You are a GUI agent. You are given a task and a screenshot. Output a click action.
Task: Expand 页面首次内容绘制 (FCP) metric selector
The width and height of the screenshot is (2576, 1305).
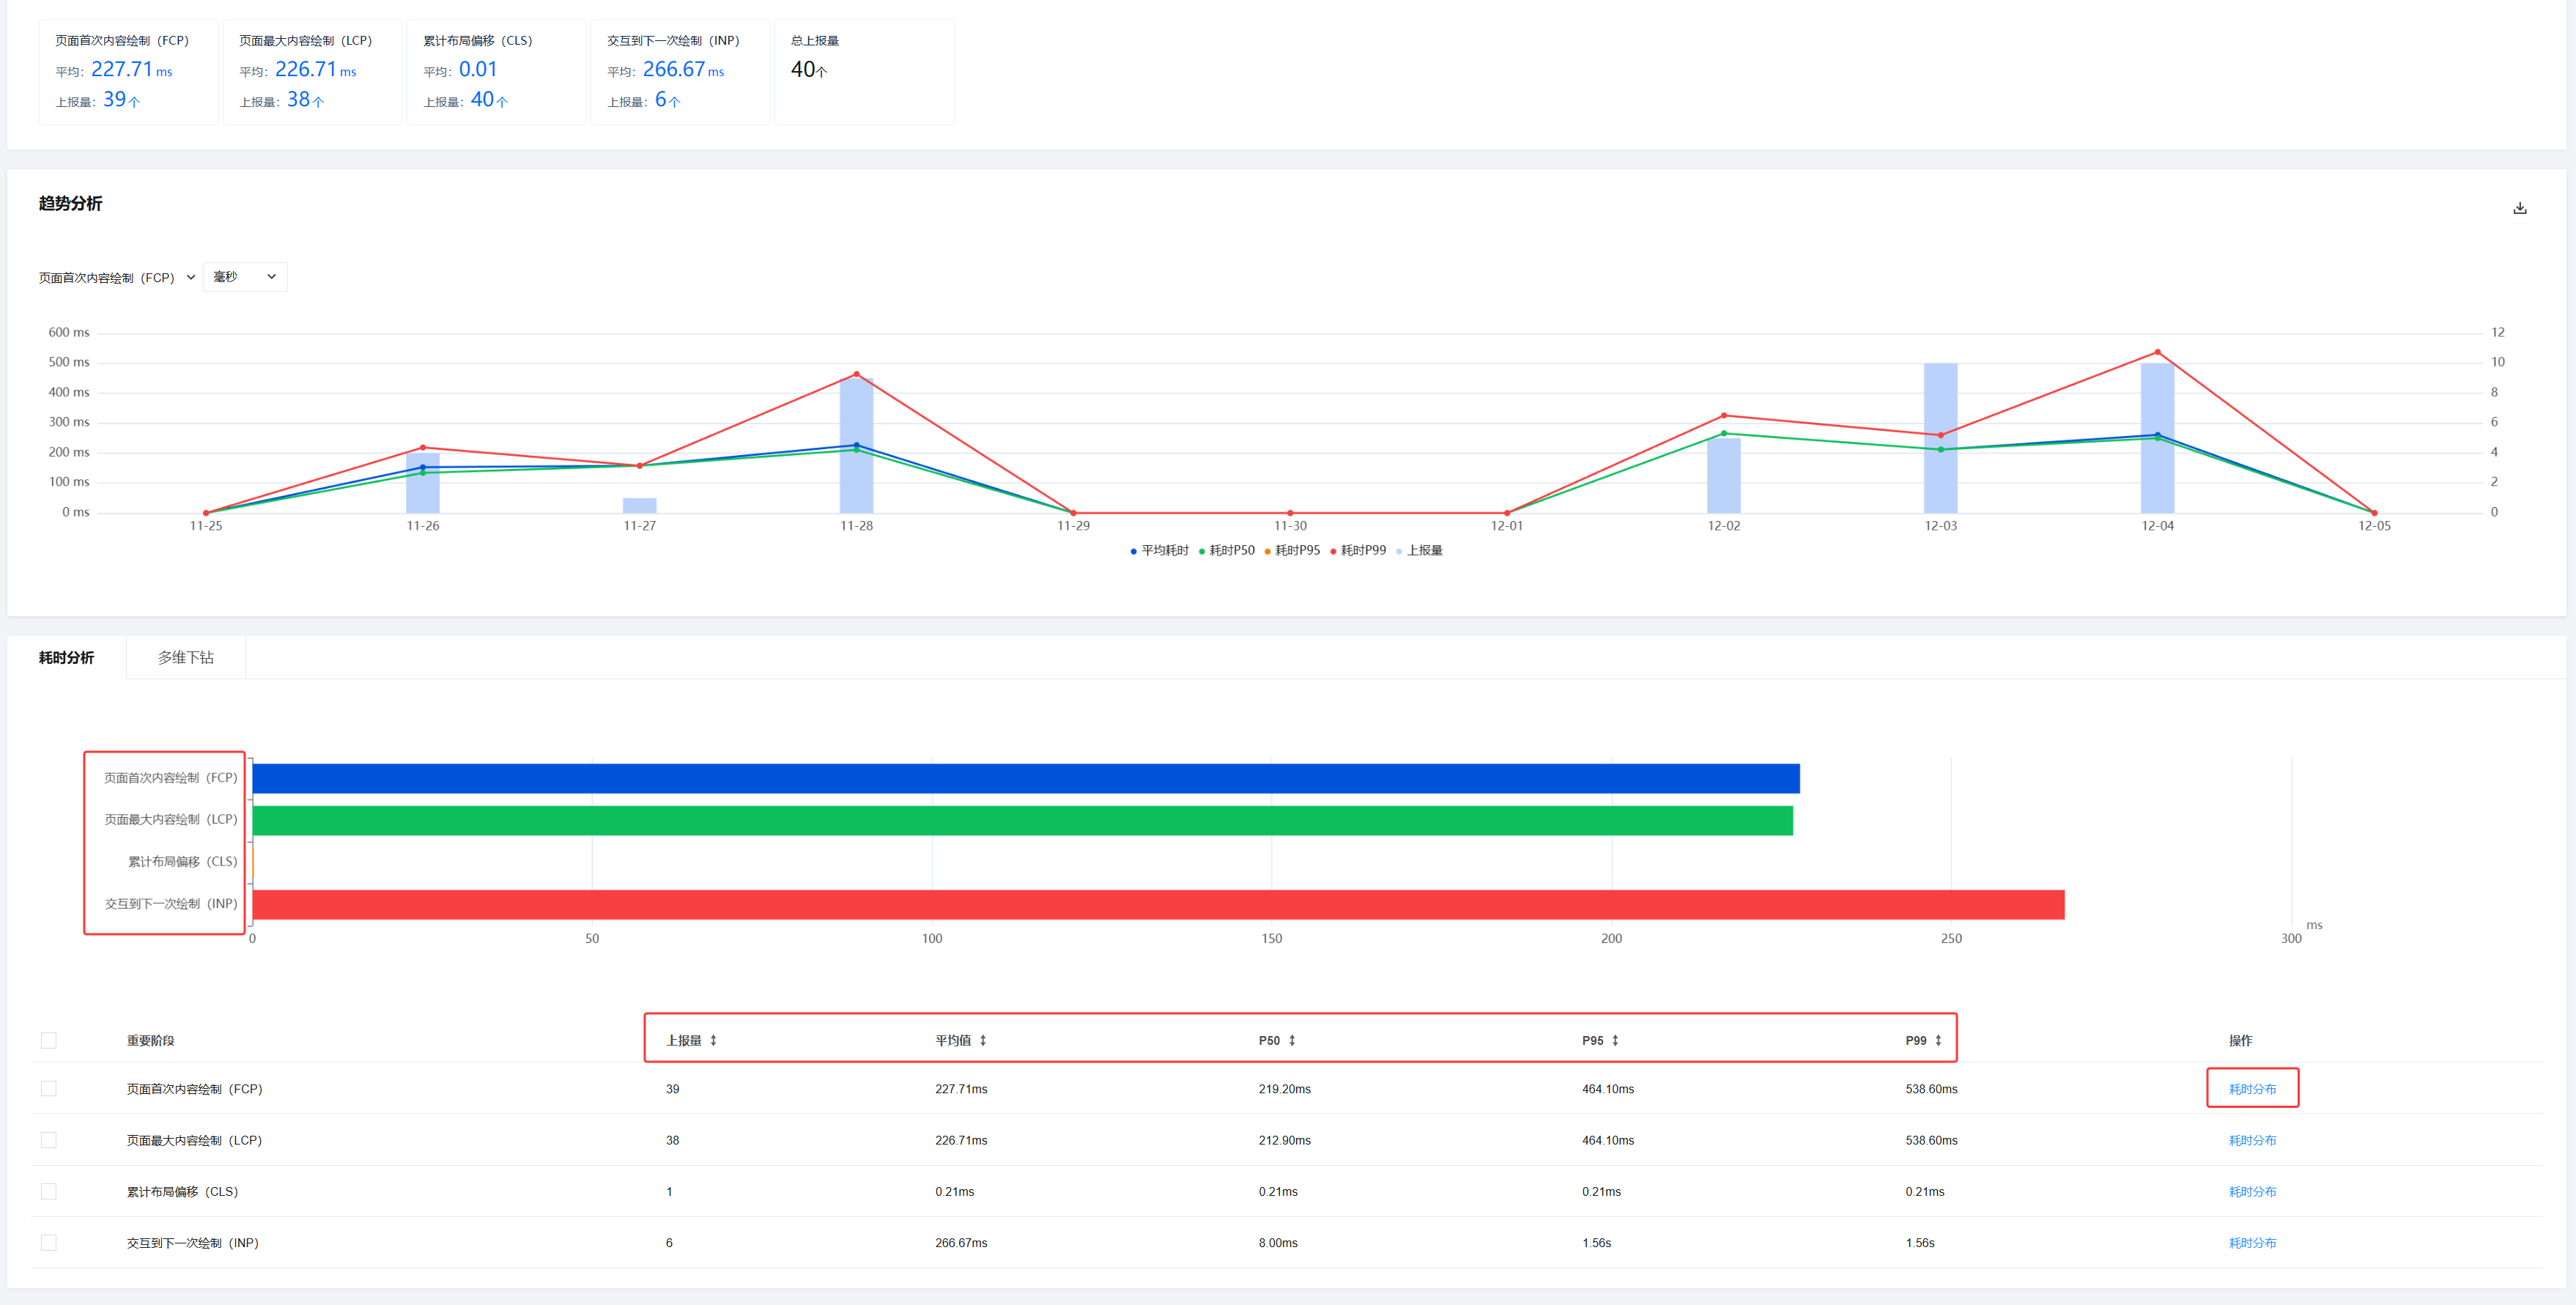117,278
